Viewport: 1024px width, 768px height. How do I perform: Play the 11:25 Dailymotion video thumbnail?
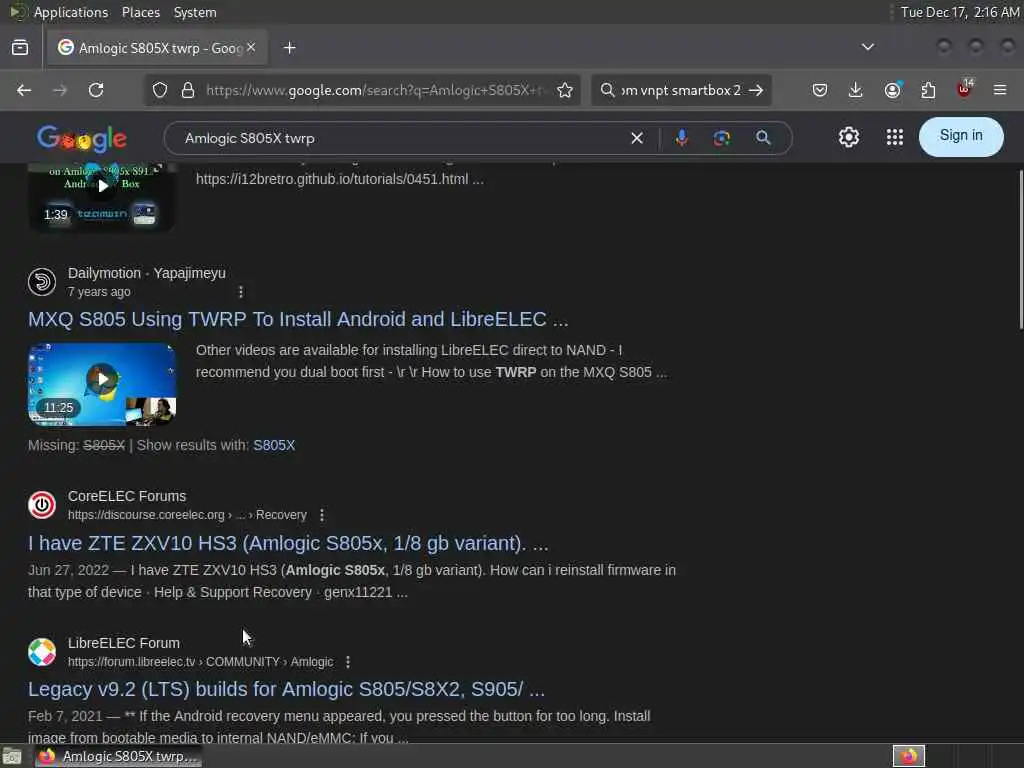click(102, 385)
